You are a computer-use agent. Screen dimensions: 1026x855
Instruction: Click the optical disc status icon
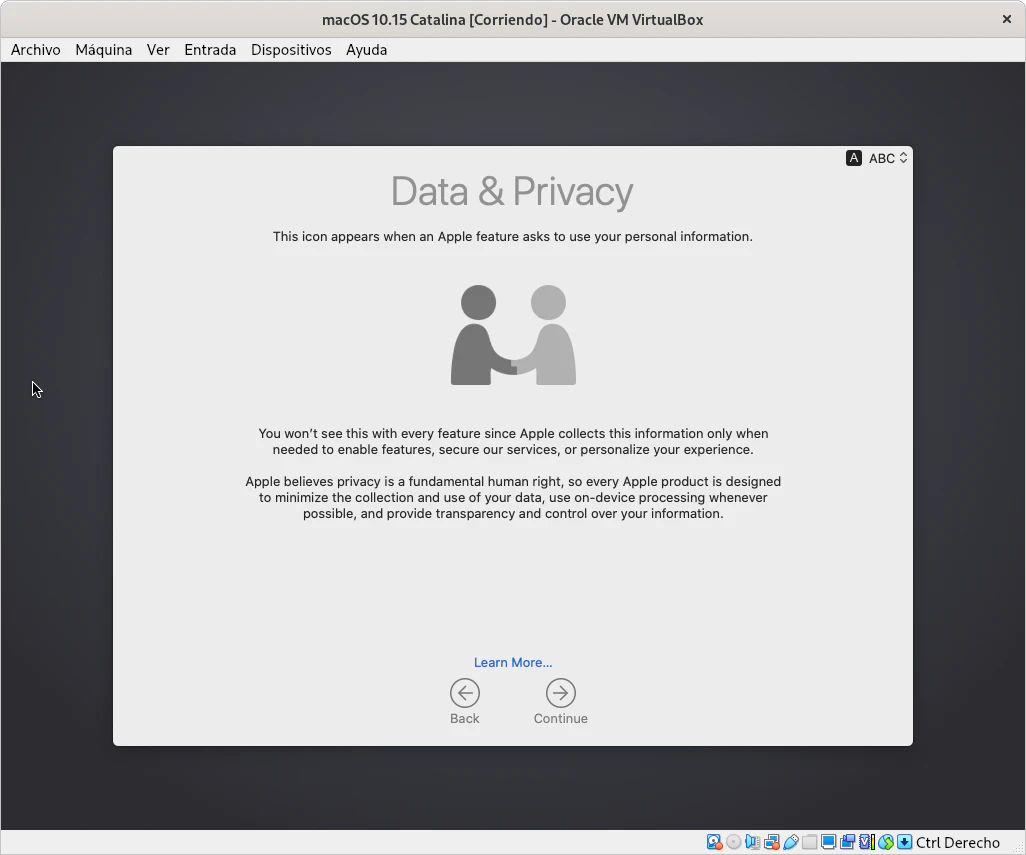(x=734, y=842)
